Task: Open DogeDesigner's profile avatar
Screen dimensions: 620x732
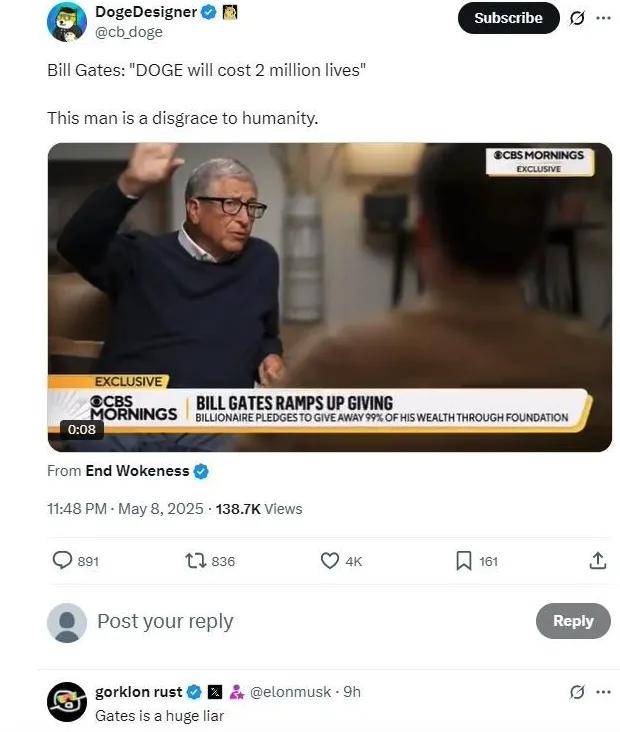Action: [67, 22]
